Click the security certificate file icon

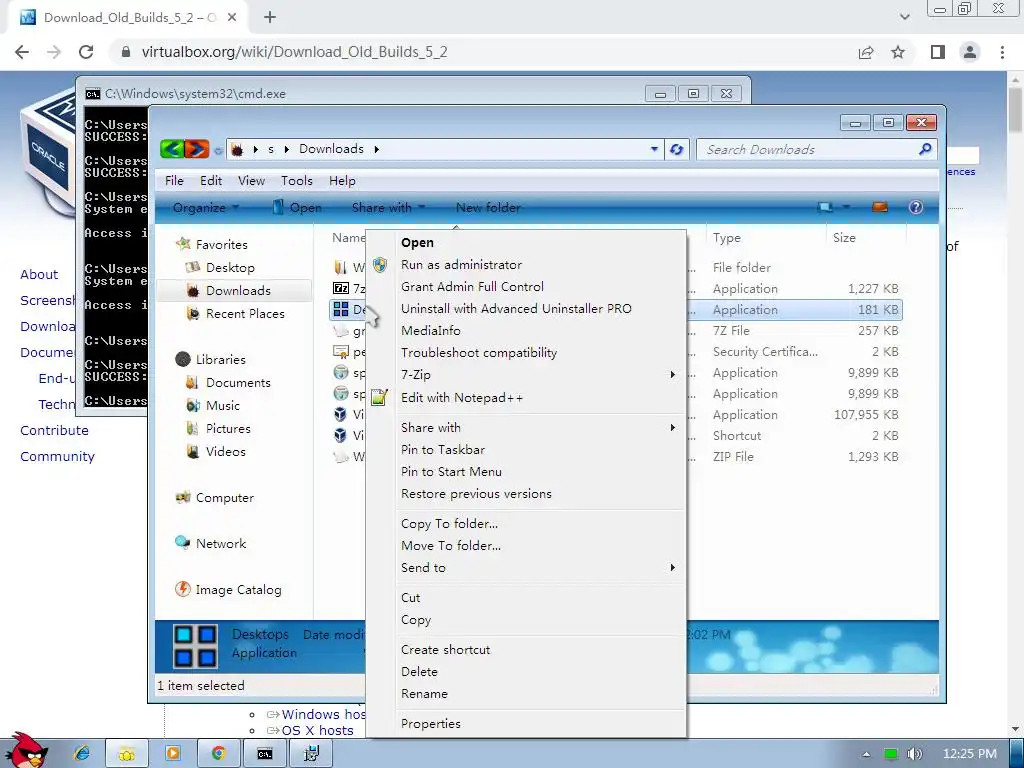[341, 351]
